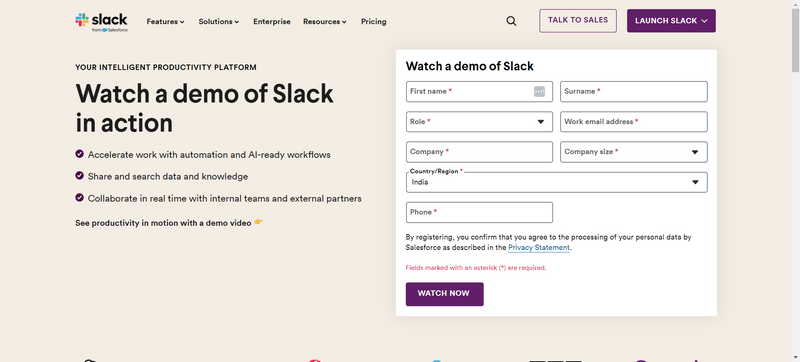Open the Privacy Statement link
800x362 pixels.
[x=539, y=247]
